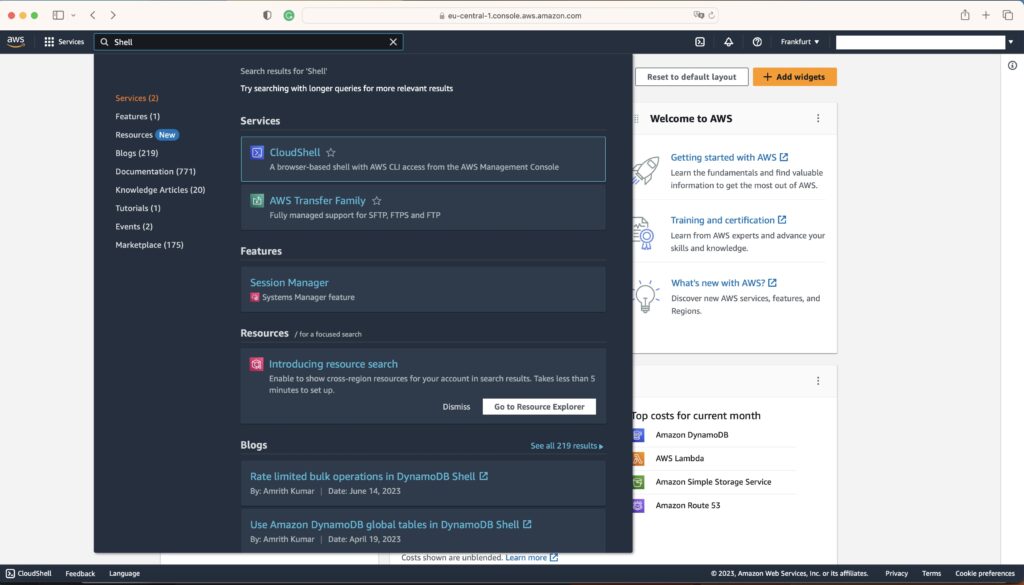1024x585 pixels.
Task: Filter results by Resources New
Action: click(x=147, y=134)
